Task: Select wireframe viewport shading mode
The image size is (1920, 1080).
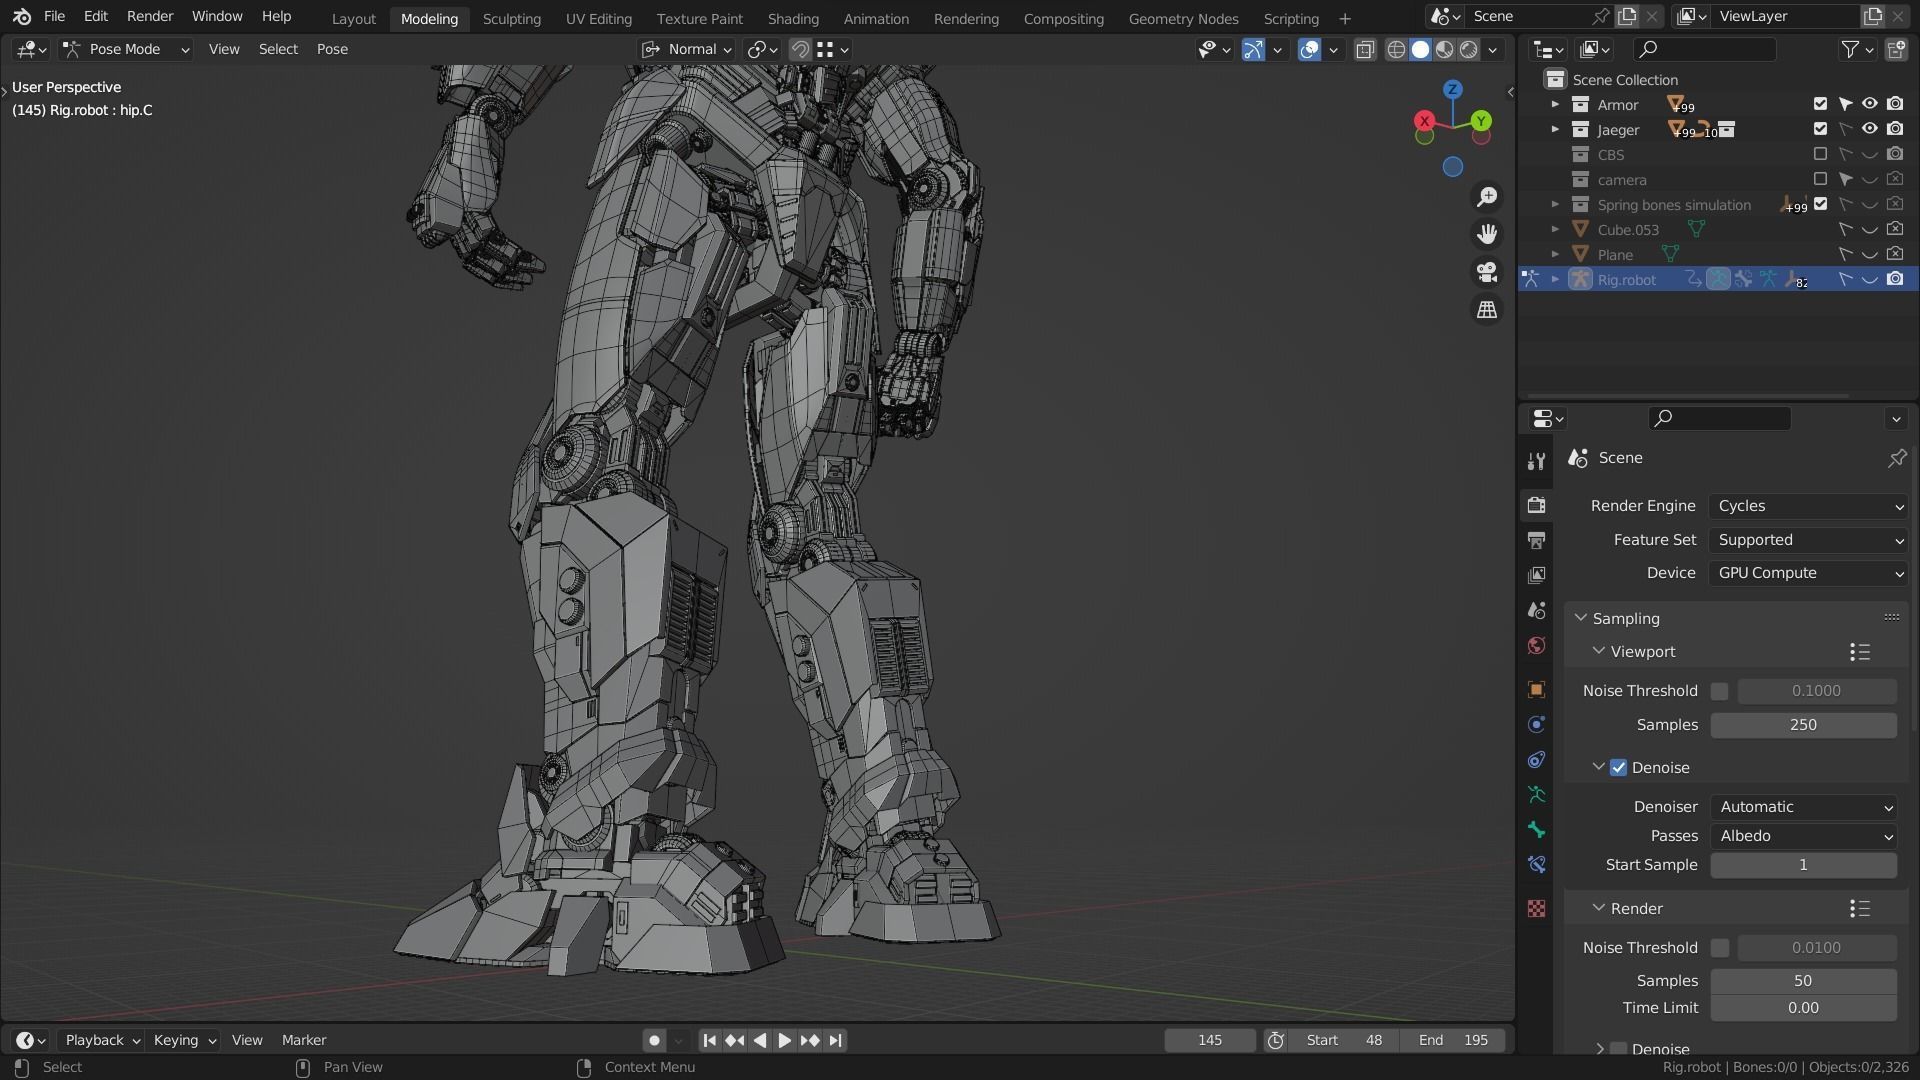Action: (x=1396, y=49)
